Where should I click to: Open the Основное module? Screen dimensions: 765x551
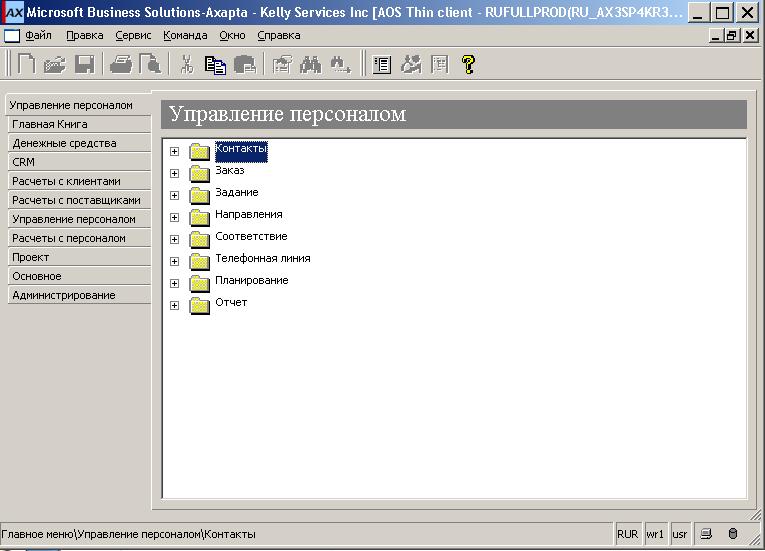tap(79, 277)
